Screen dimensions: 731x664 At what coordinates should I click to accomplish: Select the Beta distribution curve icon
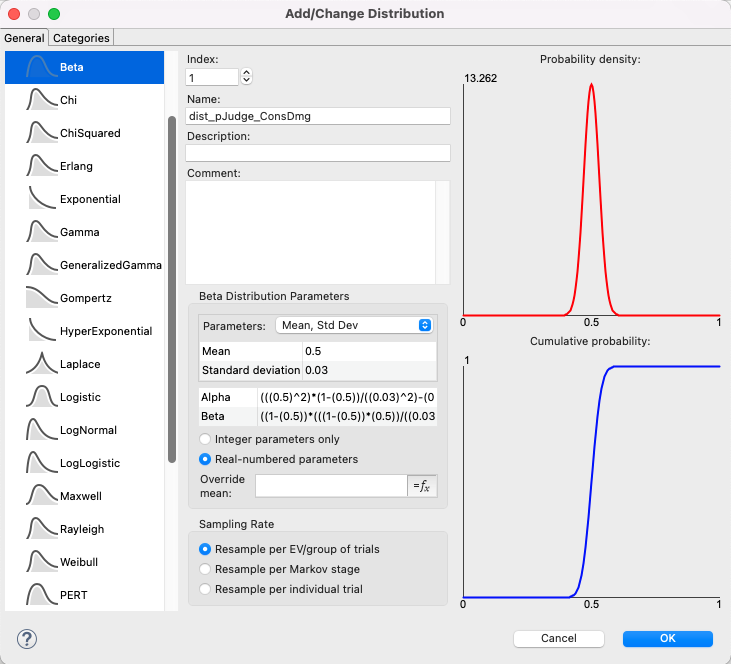click(41, 67)
